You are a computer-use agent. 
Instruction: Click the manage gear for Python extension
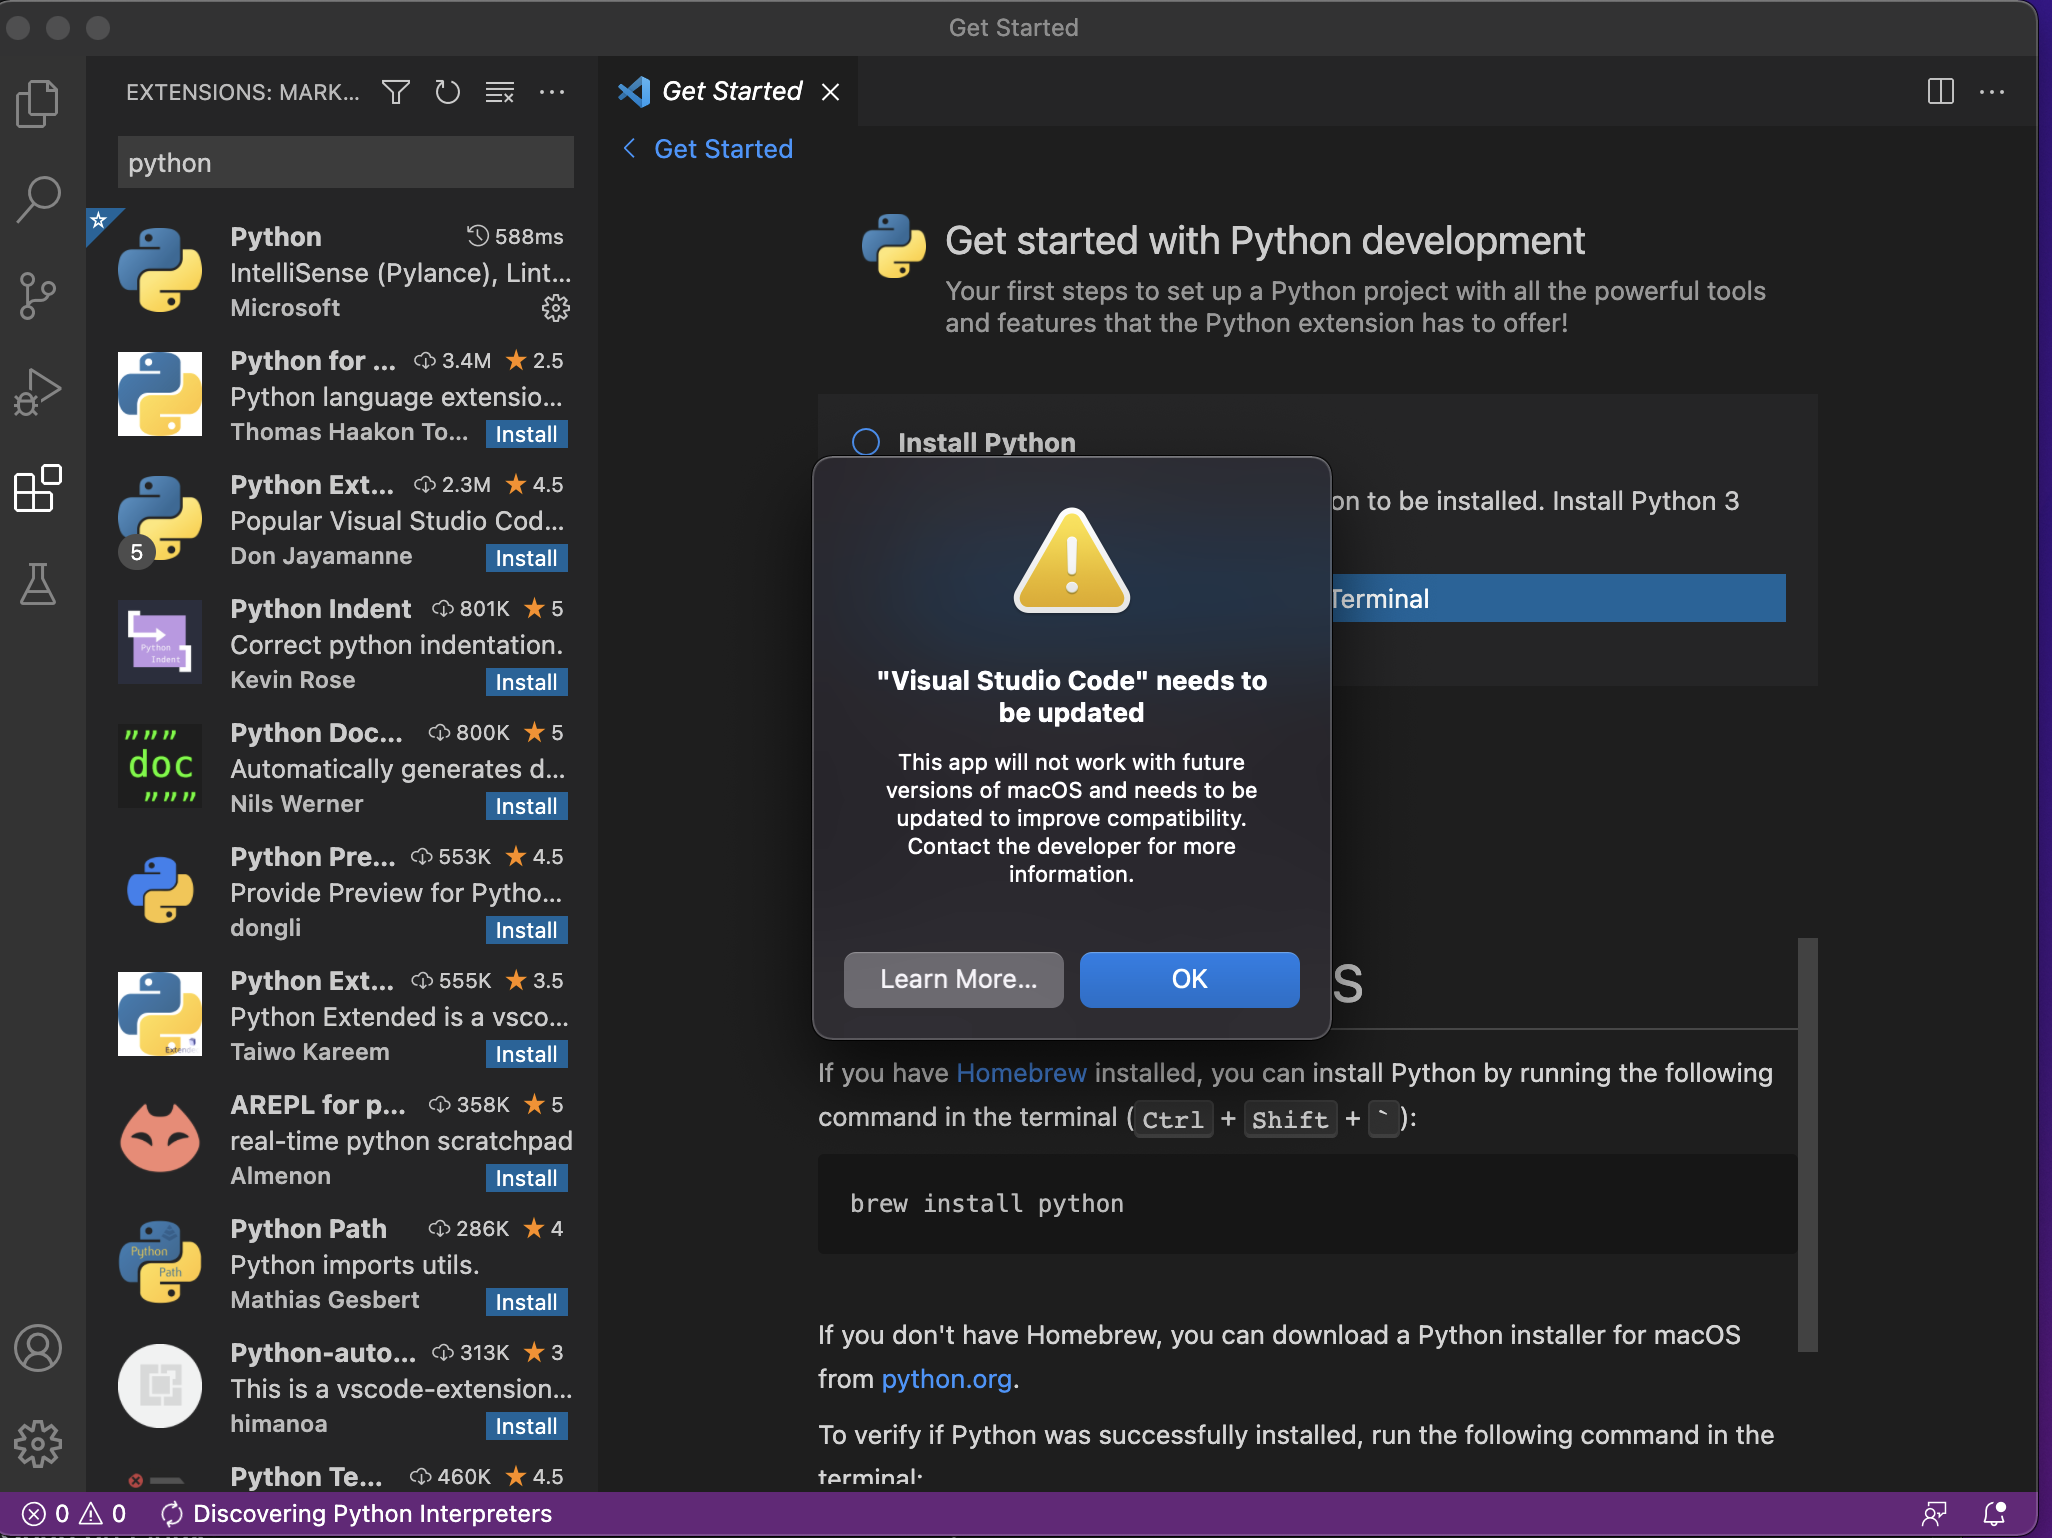point(556,308)
